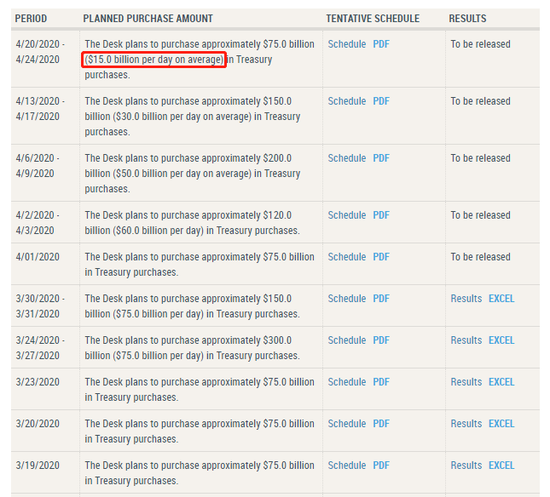Click the PERIOD column header
The height and width of the screenshot is (497, 550).
[31, 19]
